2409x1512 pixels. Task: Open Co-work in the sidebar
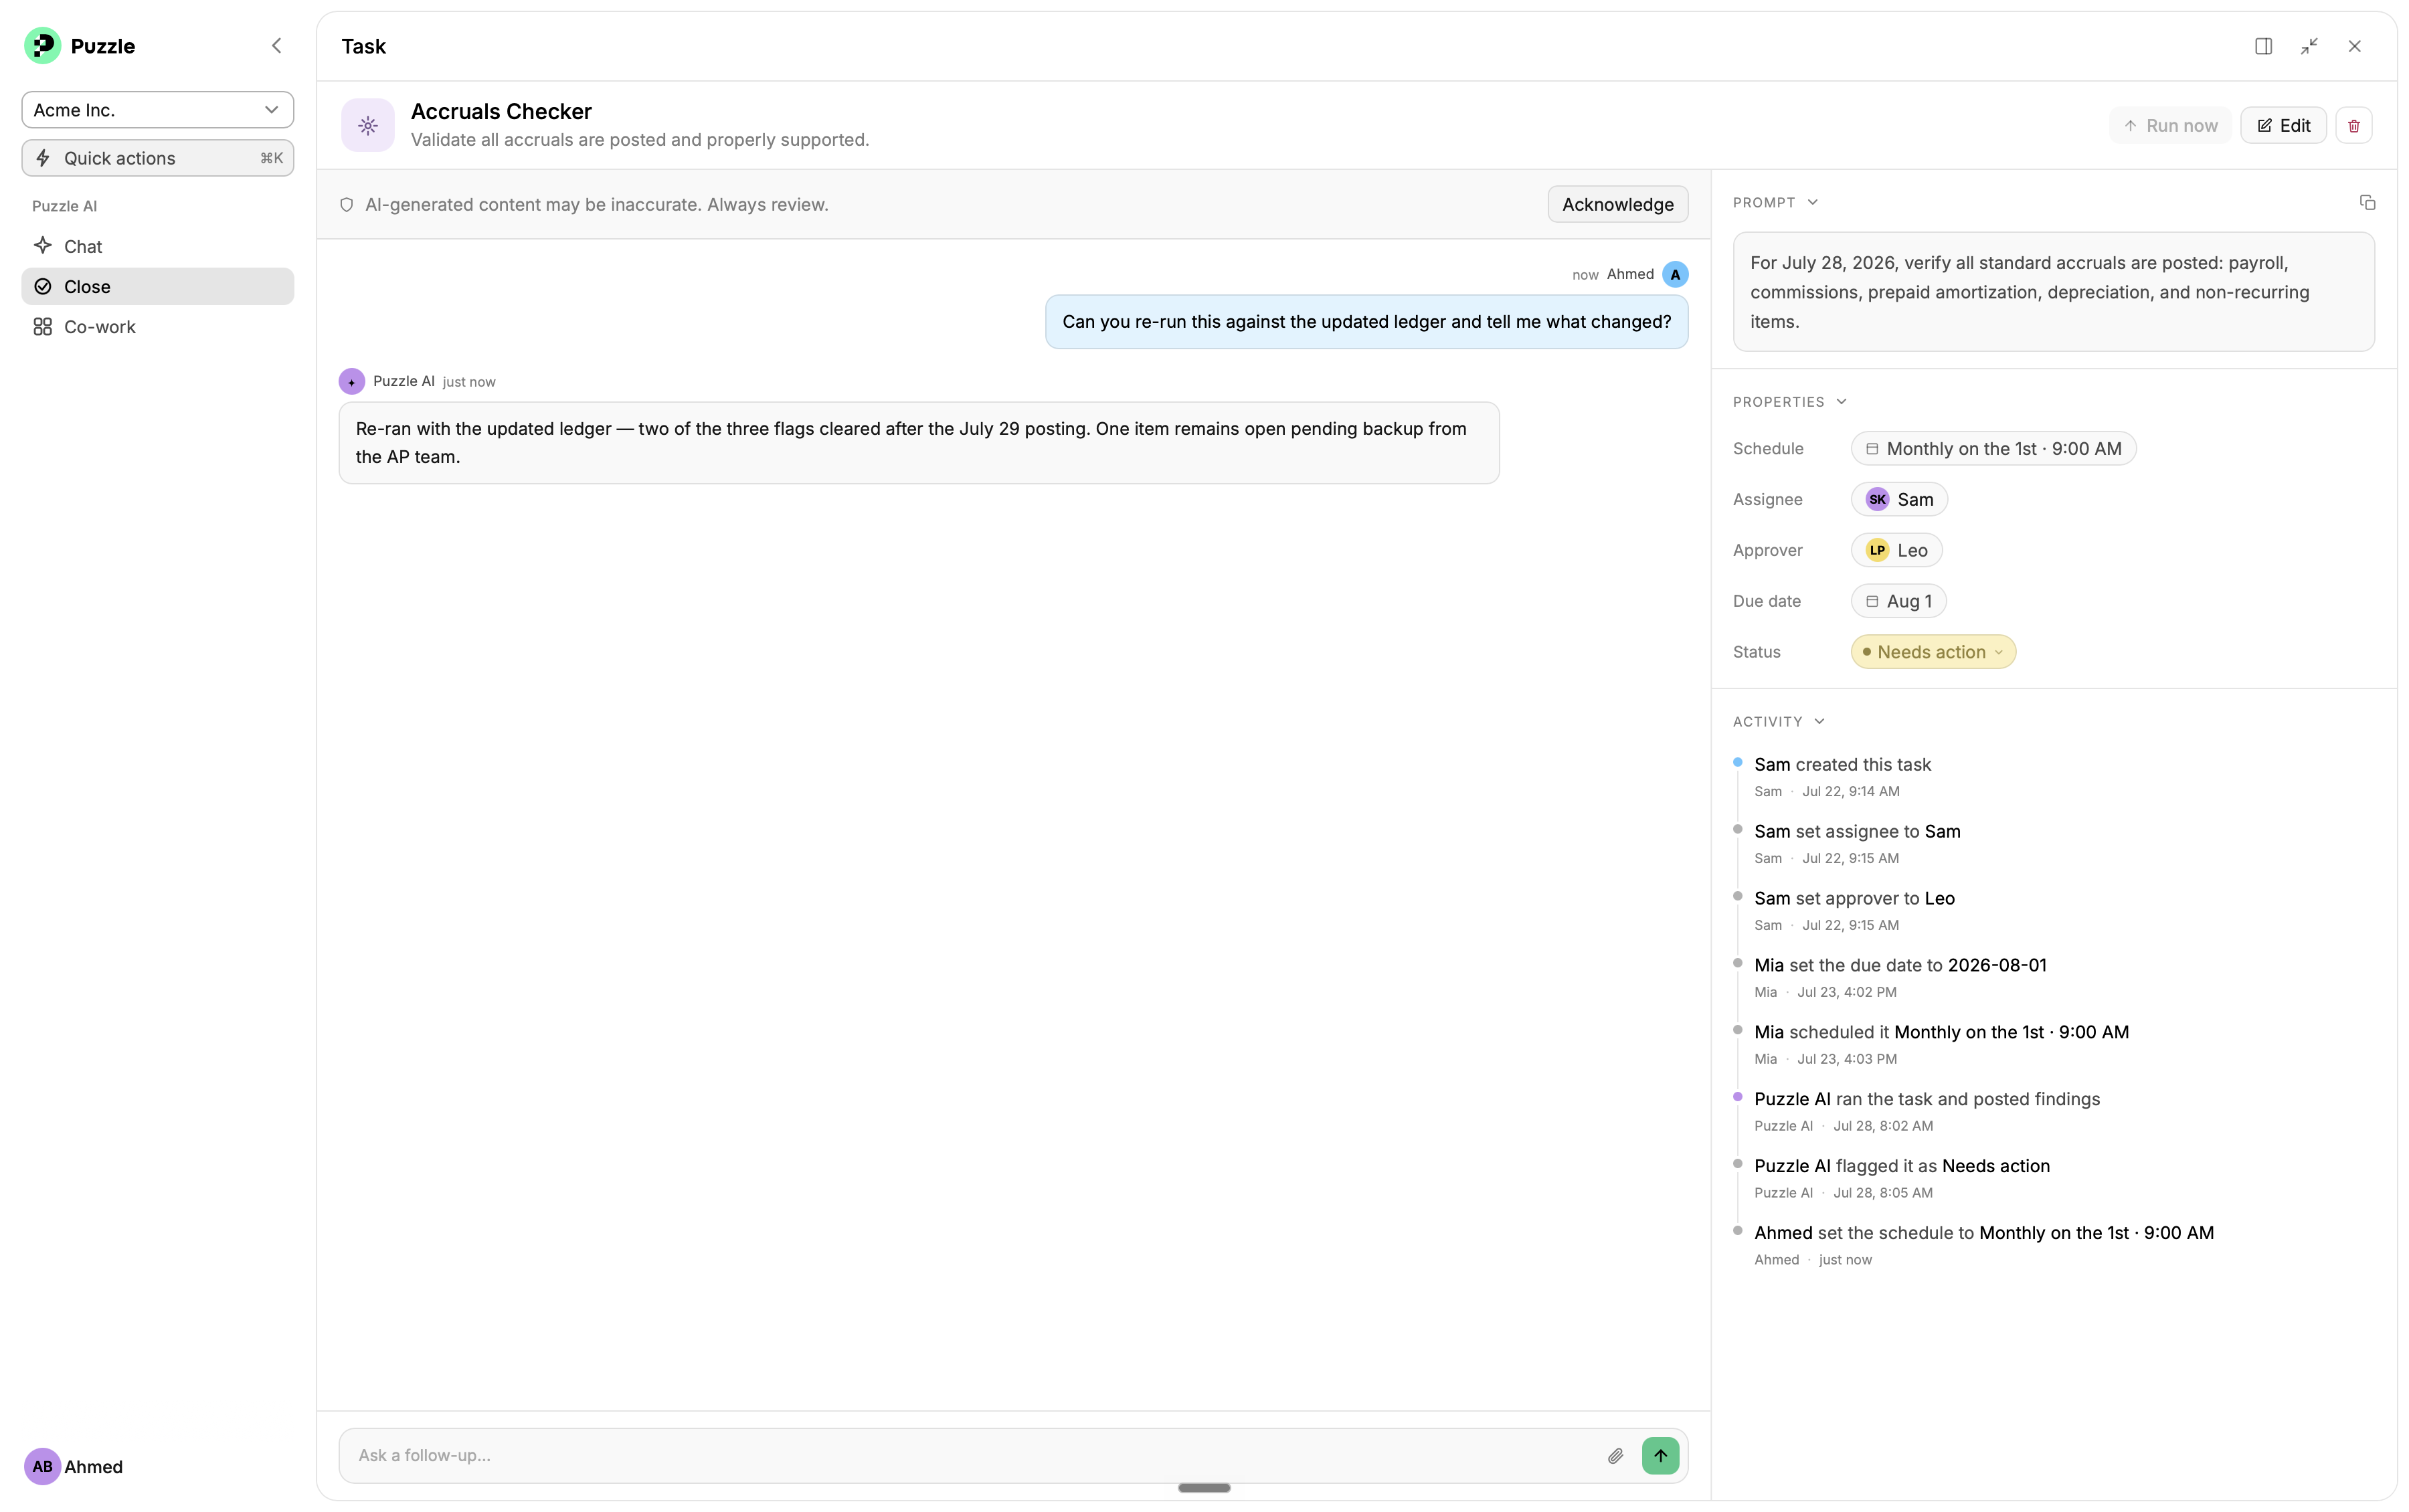point(158,327)
